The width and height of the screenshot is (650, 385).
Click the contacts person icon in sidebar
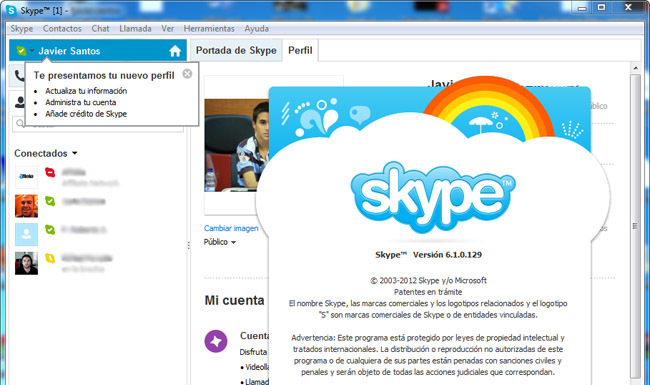coord(19,102)
